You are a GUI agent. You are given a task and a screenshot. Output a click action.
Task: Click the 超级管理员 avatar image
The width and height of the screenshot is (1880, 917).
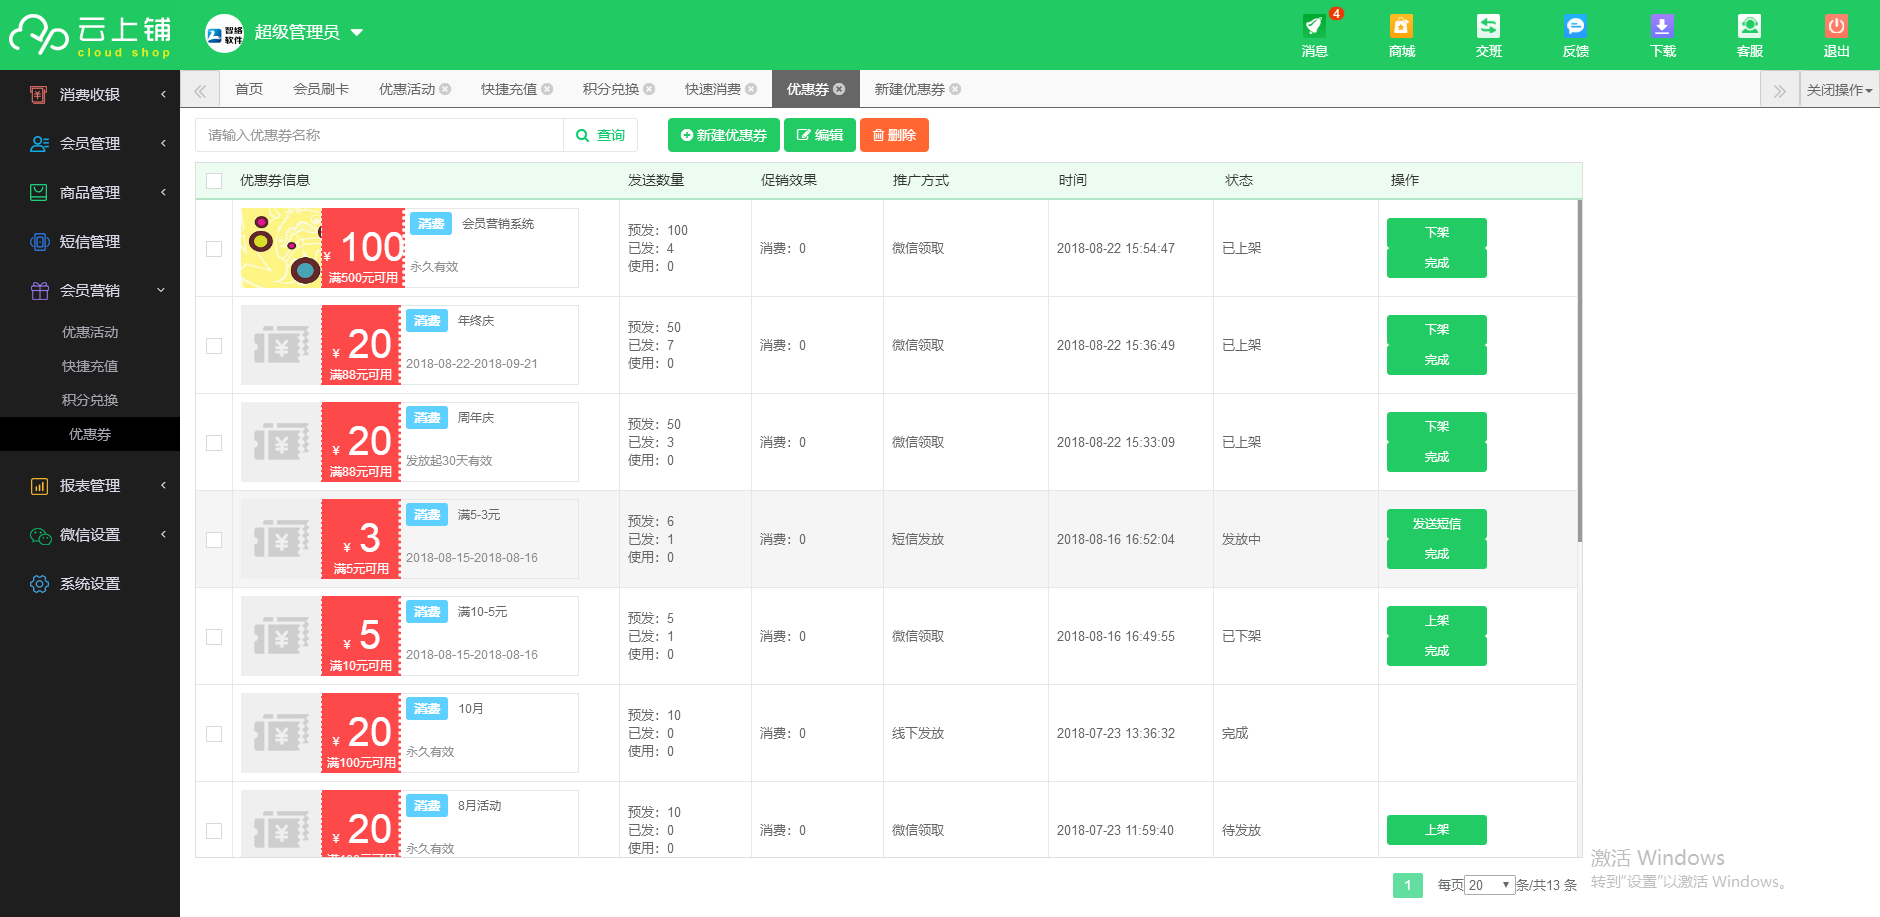(x=224, y=34)
